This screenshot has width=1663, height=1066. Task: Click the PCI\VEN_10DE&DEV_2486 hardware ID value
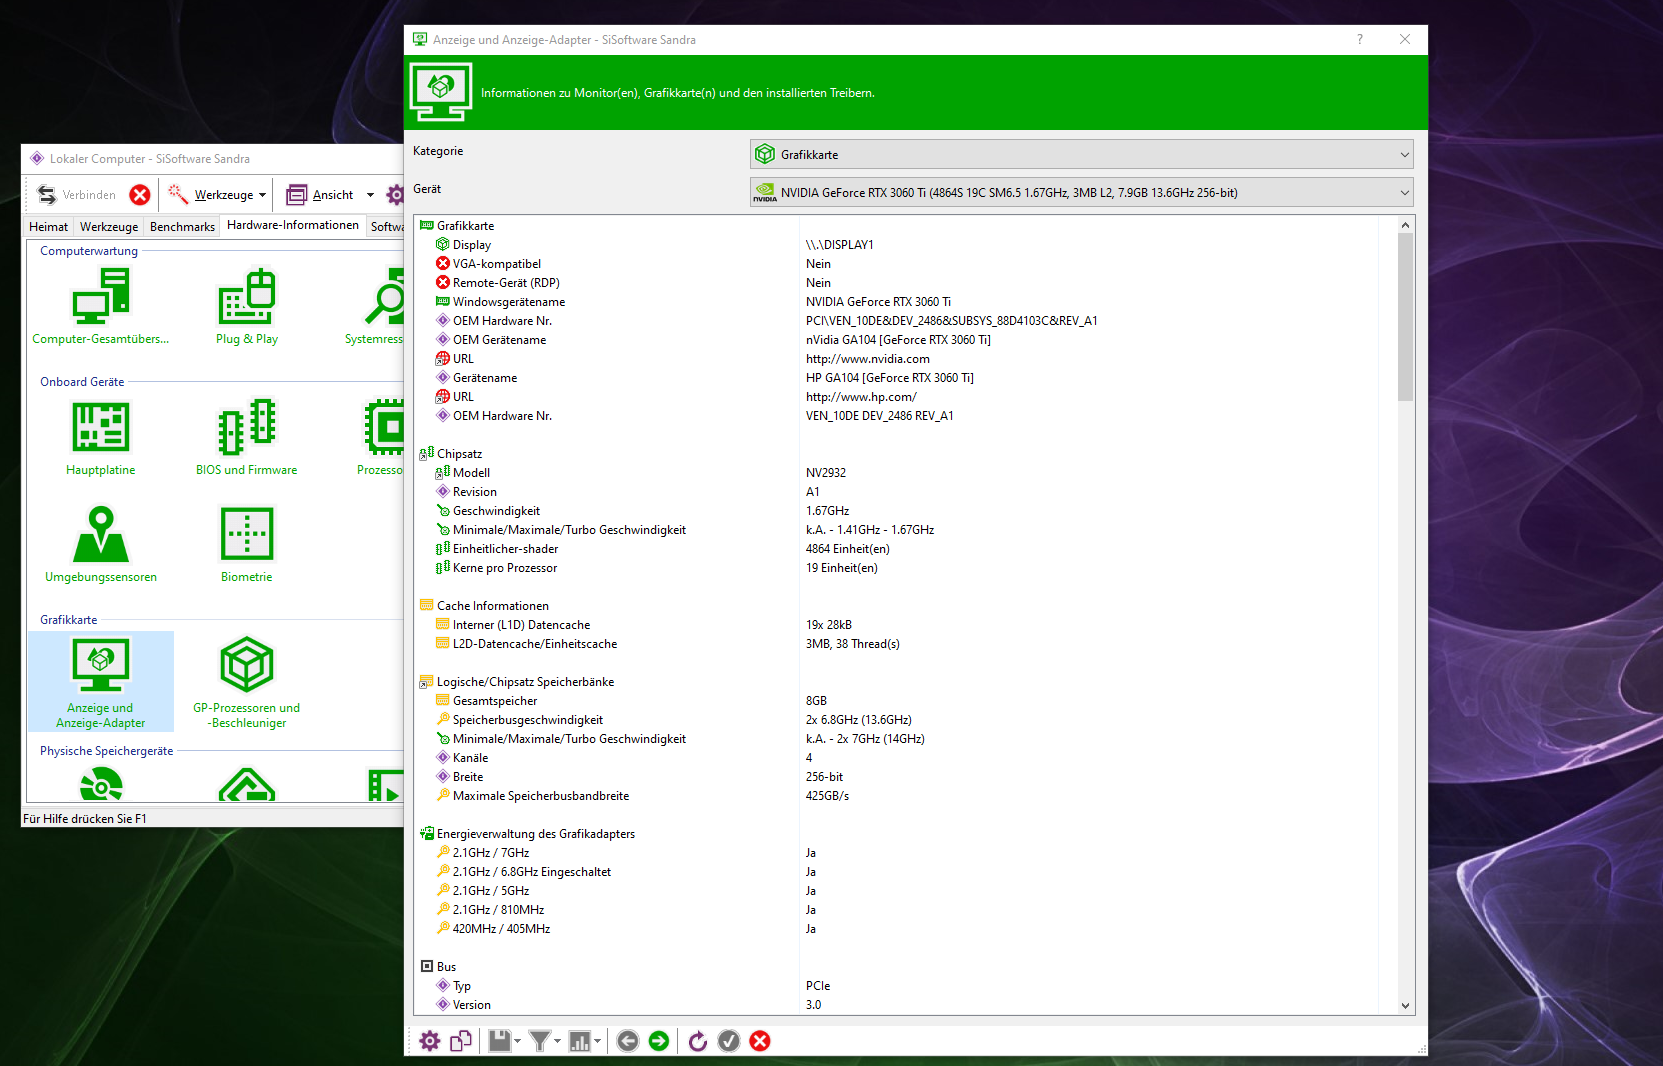pos(951,321)
